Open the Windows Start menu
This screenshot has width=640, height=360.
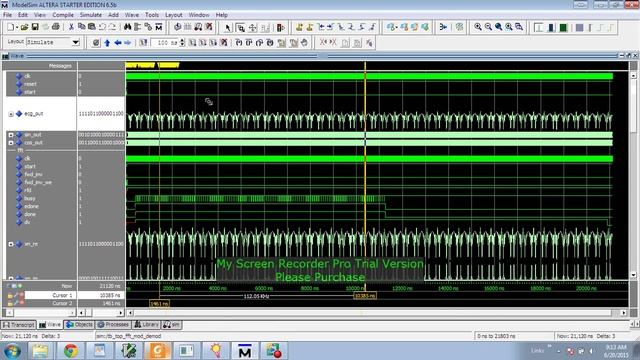point(12,351)
